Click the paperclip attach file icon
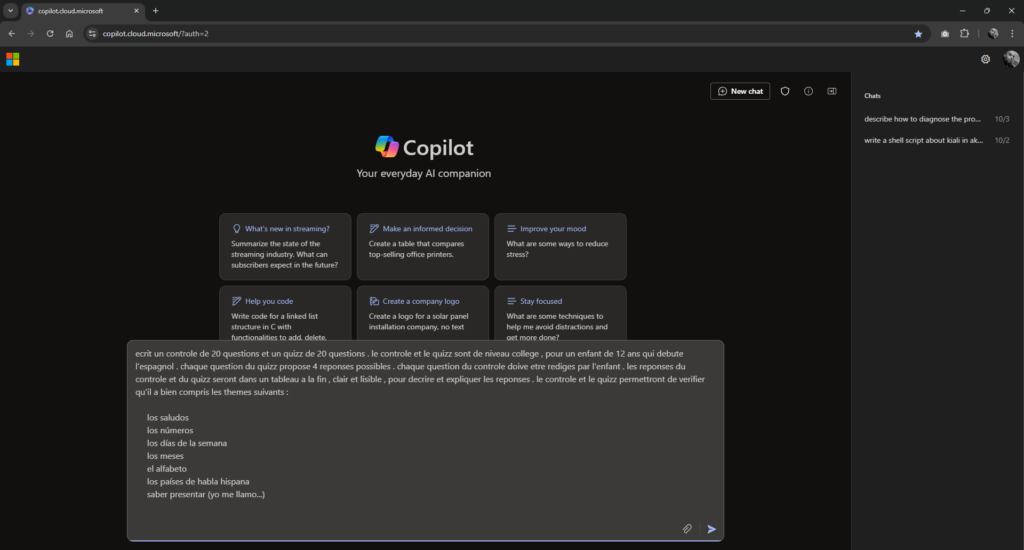The image size is (1024, 550). [x=687, y=529]
